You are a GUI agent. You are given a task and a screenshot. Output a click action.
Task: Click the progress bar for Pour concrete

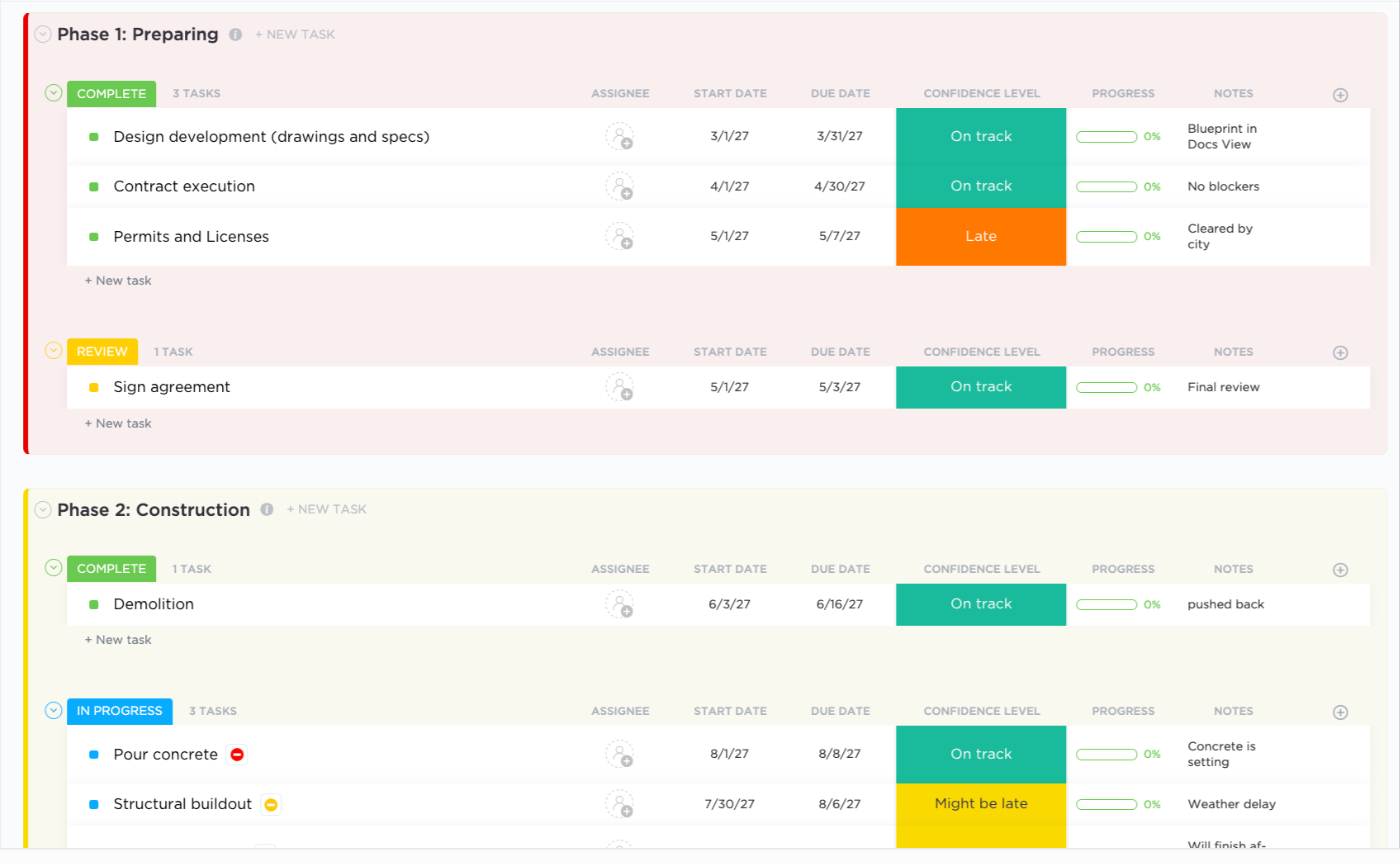click(1106, 755)
